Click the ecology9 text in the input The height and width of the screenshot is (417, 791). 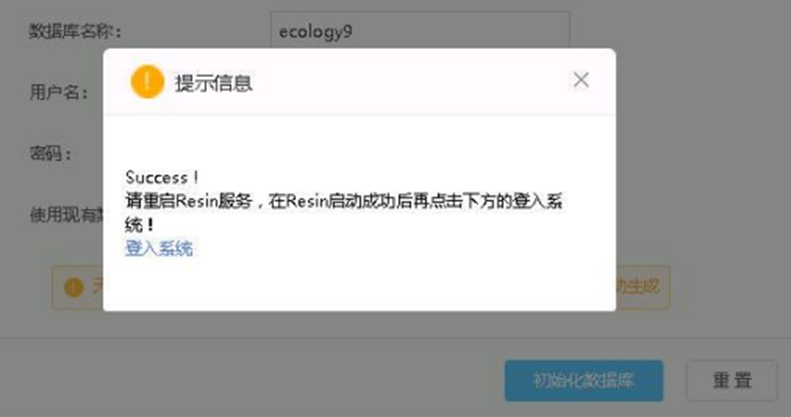coord(316,32)
